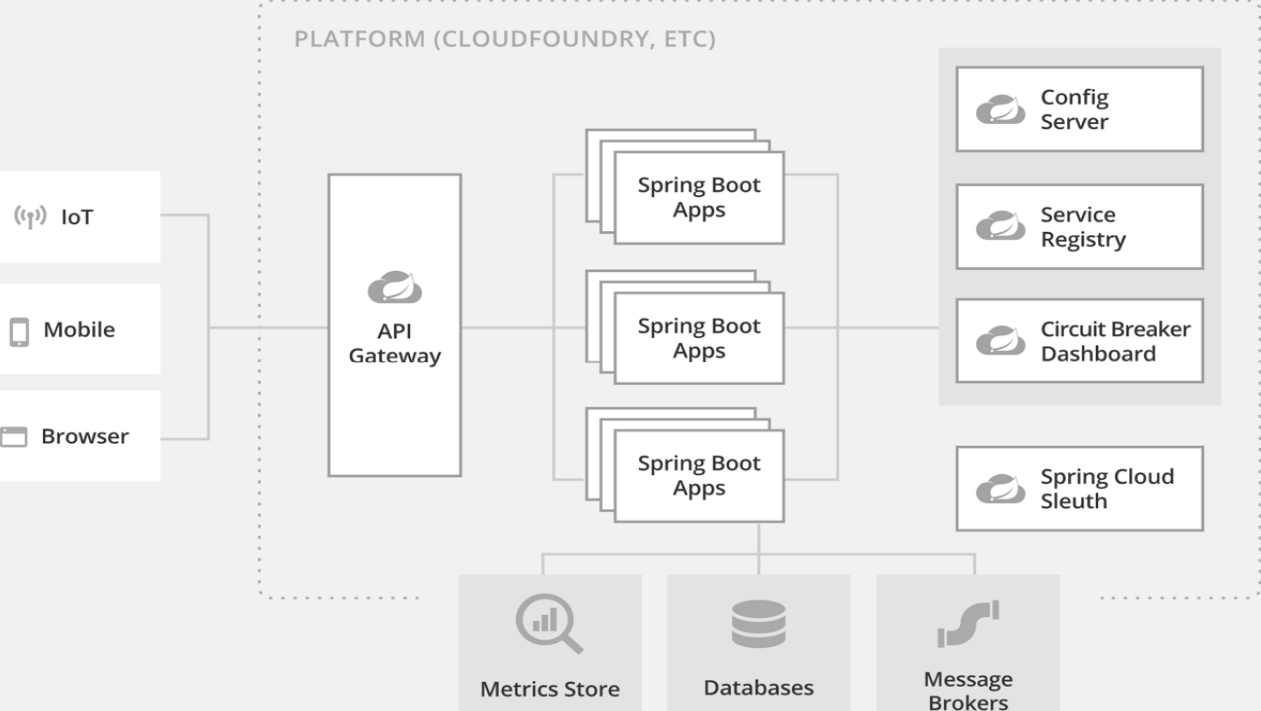Viewport: 1261px width, 711px height.
Task: Click the 'Metrics Store' label text
Action: click(550, 689)
